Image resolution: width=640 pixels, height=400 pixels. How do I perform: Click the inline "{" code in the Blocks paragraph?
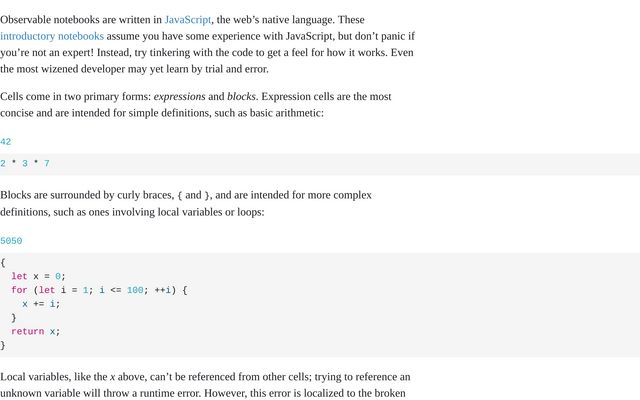(x=180, y=196)
